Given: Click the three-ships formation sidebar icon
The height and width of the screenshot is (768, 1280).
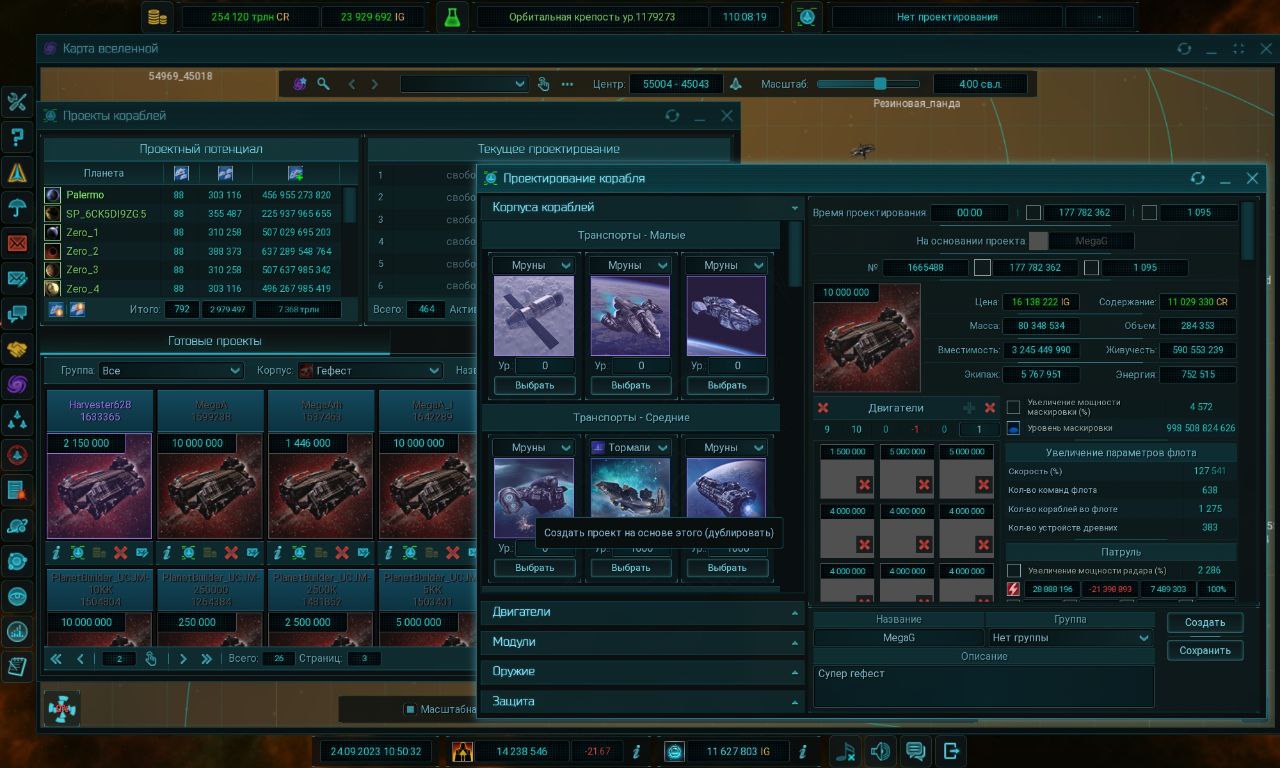Looking at the screenshot, I should tap(17, 420).
